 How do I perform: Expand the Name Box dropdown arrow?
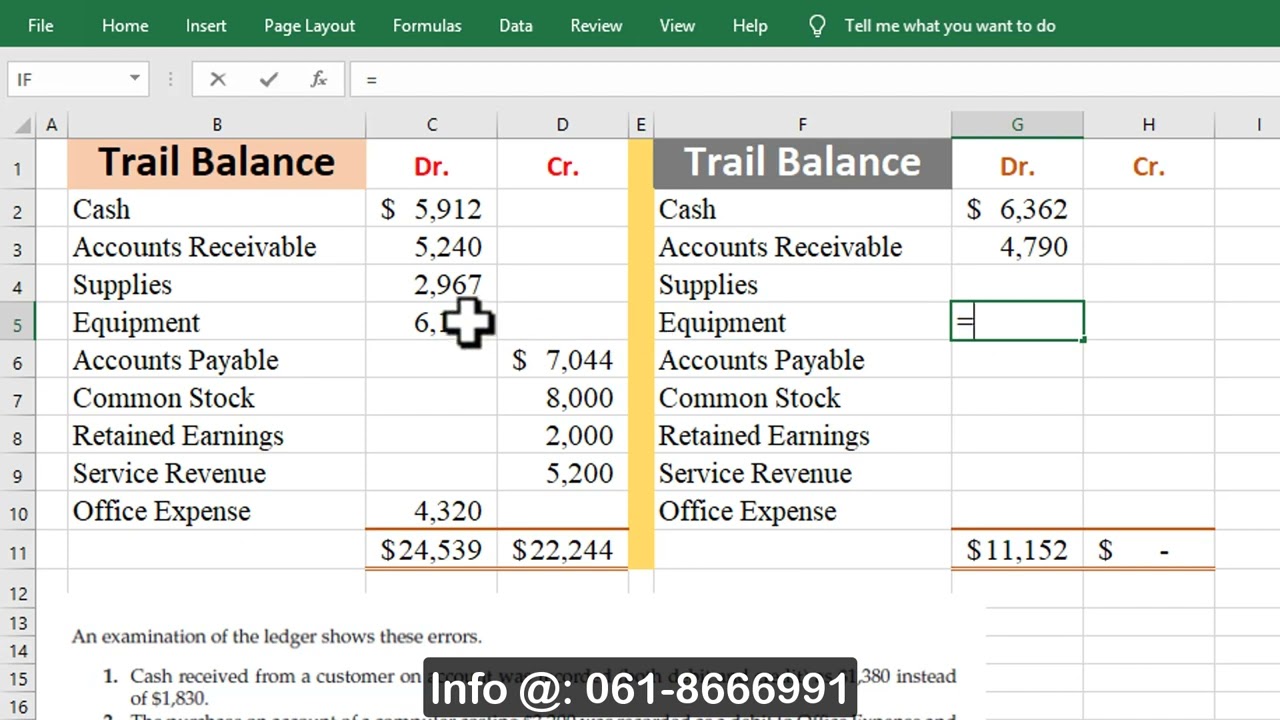(x=134, y=79)
